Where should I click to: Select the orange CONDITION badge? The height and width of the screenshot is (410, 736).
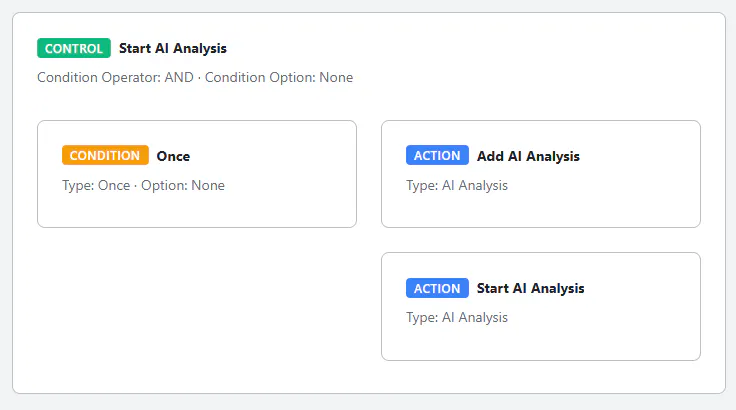(105, 155)
